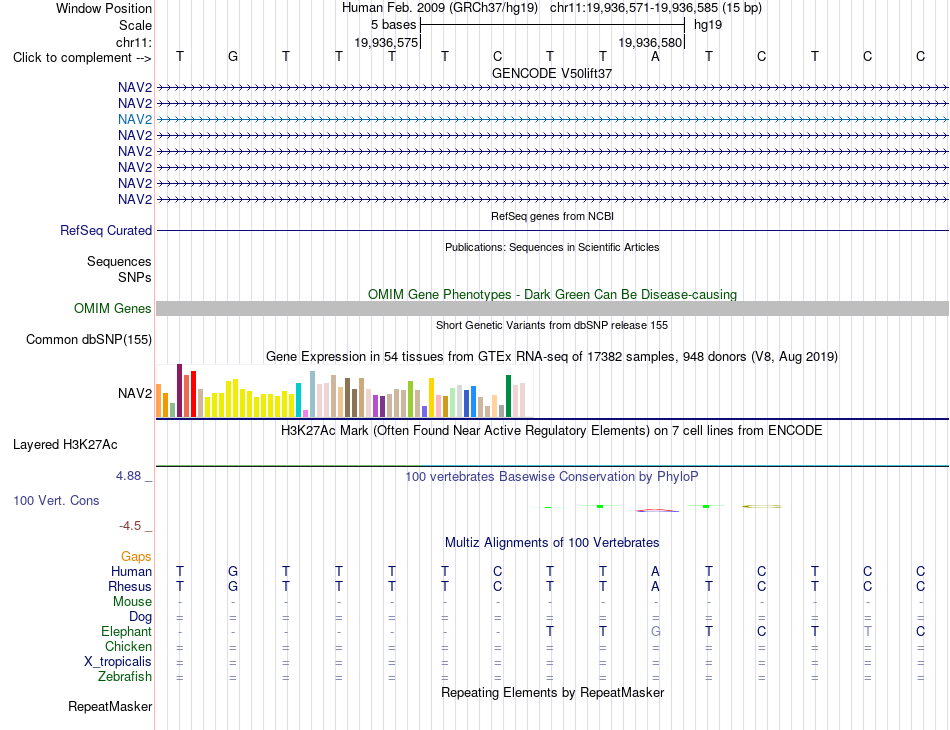Click the '19,936,580' coordinate marker
Screen dimensions: 950x730
[x=650, y=42]
